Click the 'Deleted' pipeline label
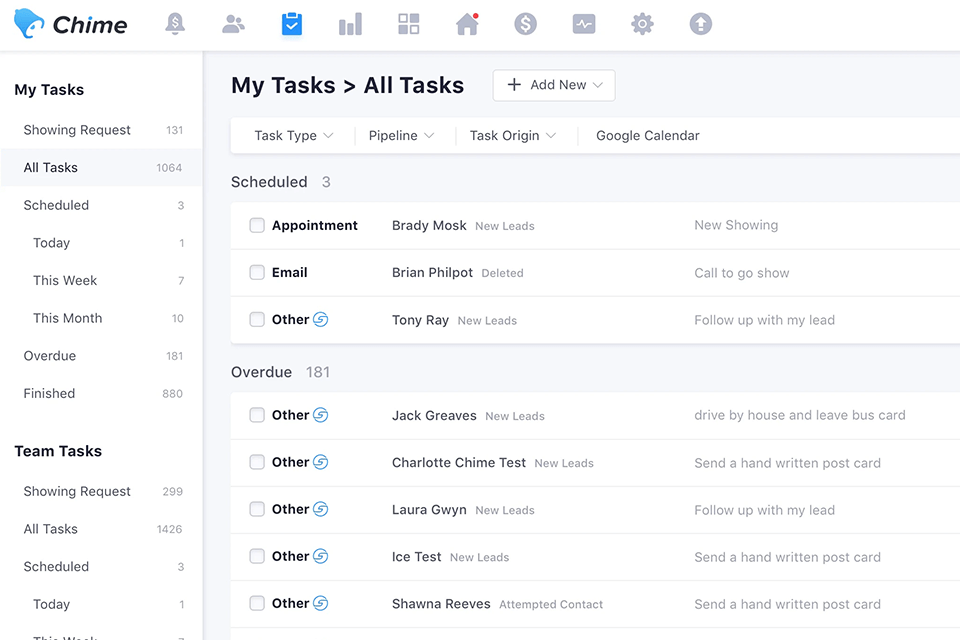The height and width of the screenshot is (640, 960). click(x=502, y=273)
